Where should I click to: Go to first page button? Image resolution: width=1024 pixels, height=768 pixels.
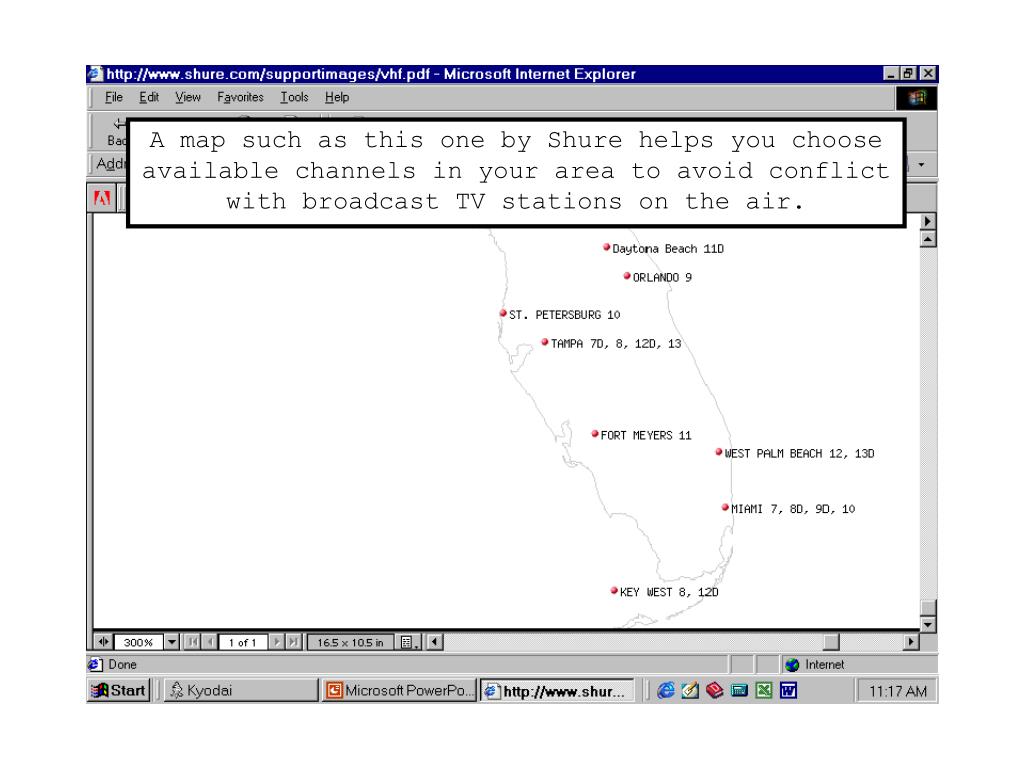[193, 642]
